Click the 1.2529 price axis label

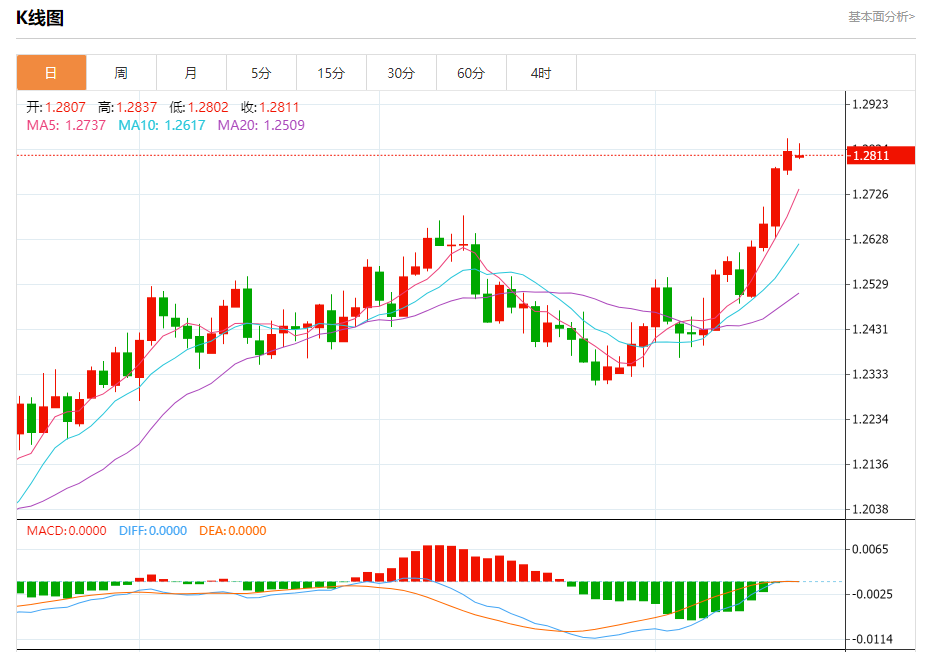pos(870,284)
